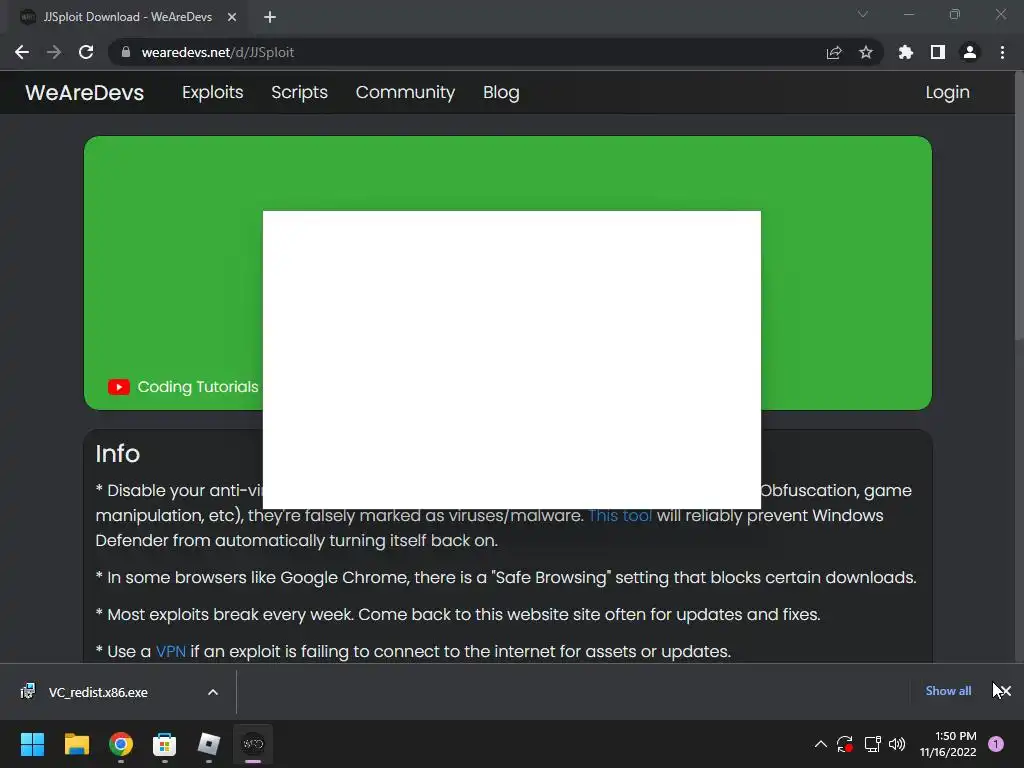Open Microsoft Store from taskbar
This screenshot has width=1024, height=768.
[x=165, y=744]
